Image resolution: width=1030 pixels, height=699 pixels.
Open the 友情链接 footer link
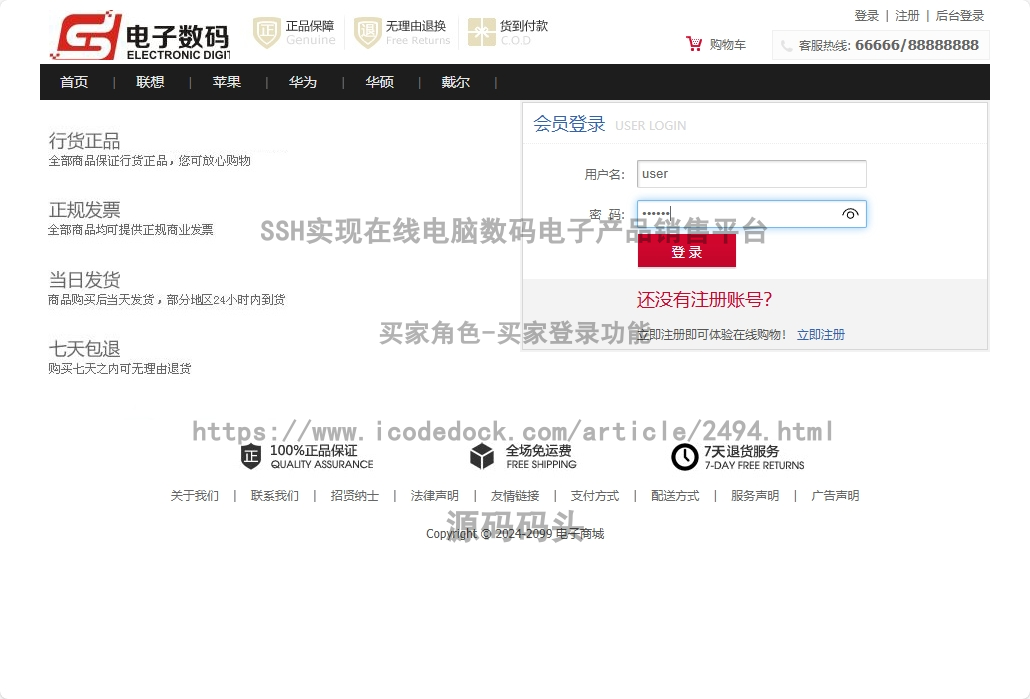[515, 496]
